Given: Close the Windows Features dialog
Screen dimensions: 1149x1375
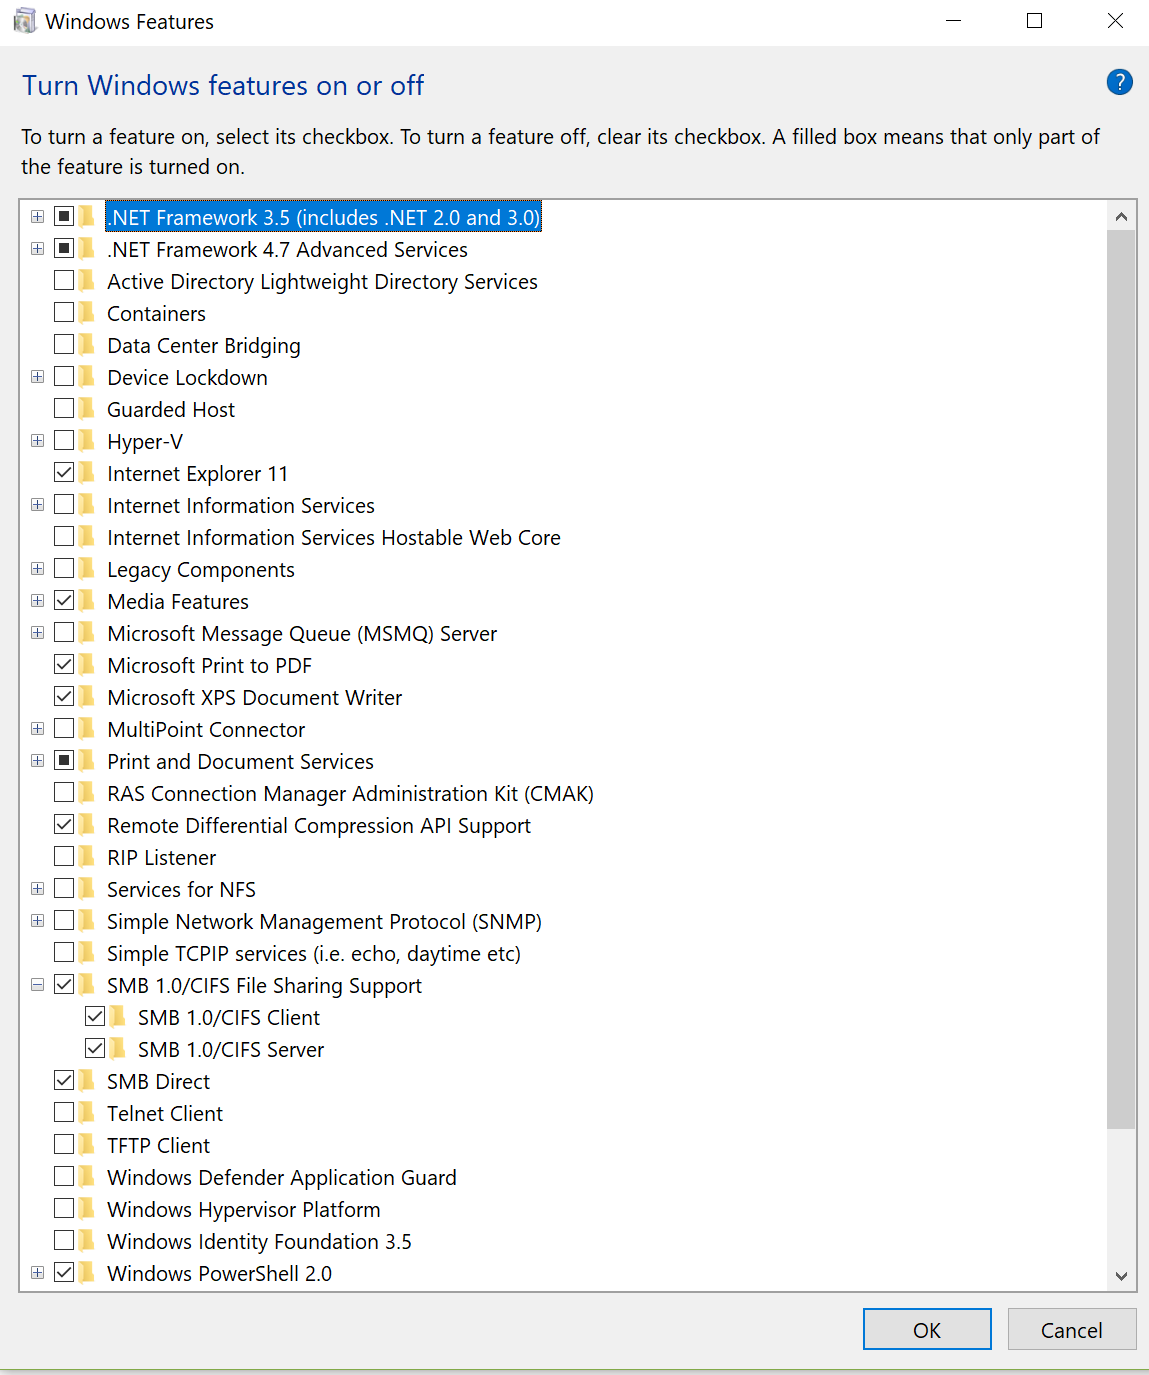Looking at the screenshot, I should (x=1115, y=21).
